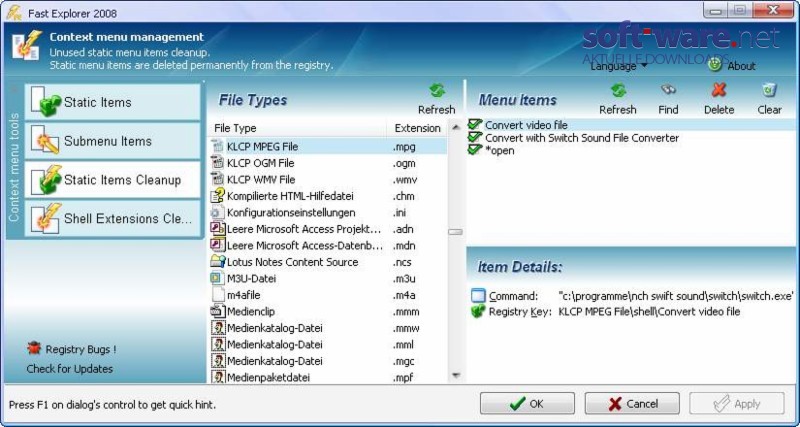Click the Check for Updates link
This screenshot has height=427, width=800.
click(x=70, y=369)
